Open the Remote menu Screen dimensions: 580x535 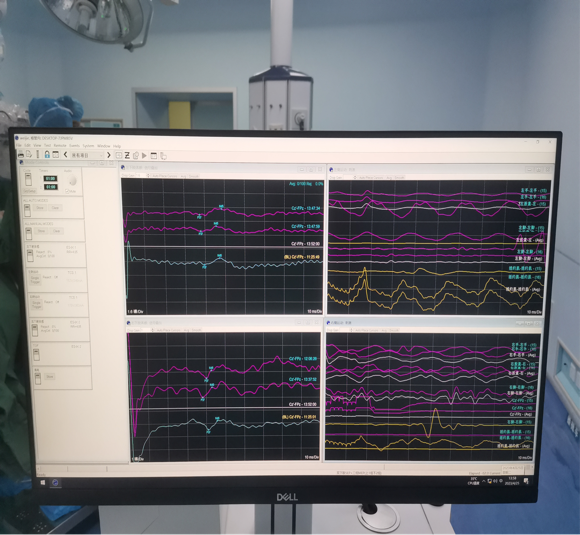(x=60, y=146)
